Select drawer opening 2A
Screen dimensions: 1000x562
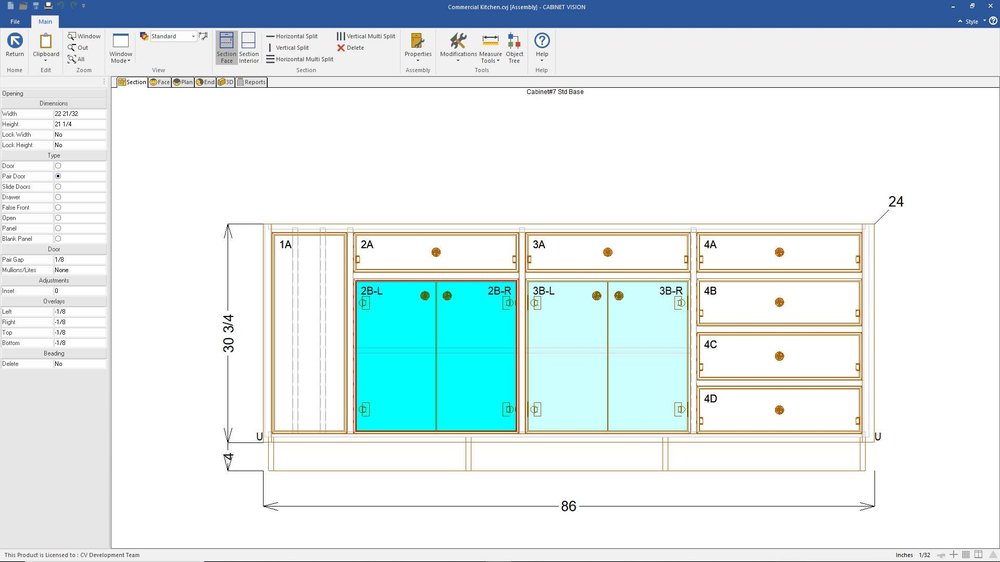(x=436, y=252)
